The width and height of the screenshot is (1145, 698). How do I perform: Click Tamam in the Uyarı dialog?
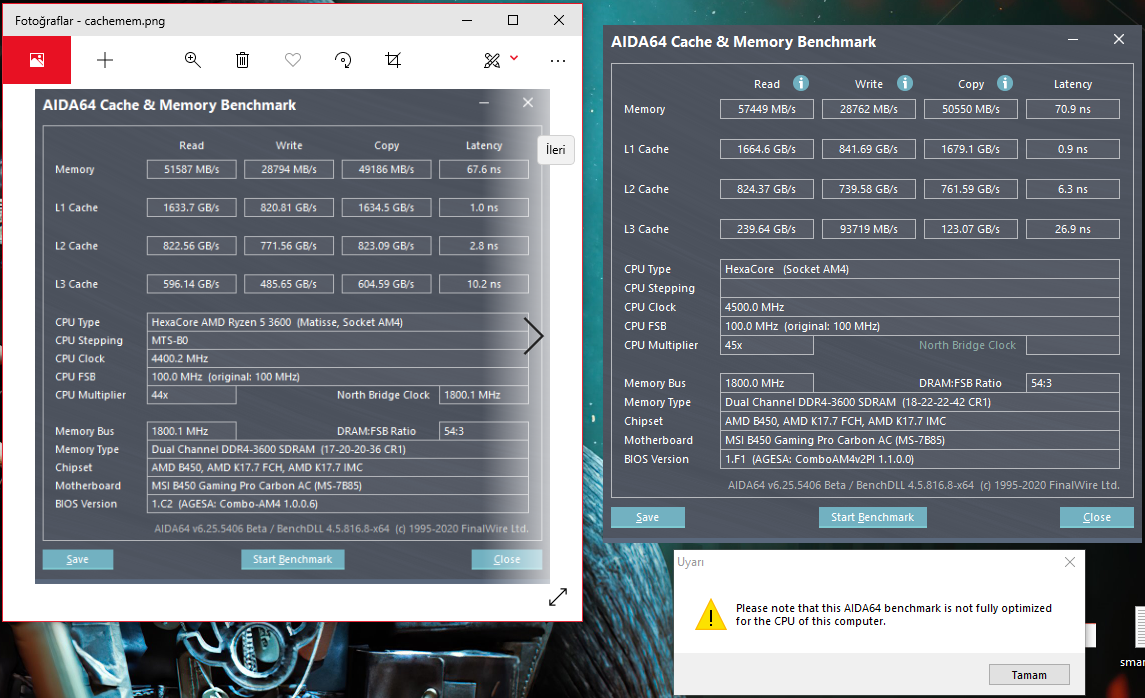pyautogui.click(x=1029, y=675)
